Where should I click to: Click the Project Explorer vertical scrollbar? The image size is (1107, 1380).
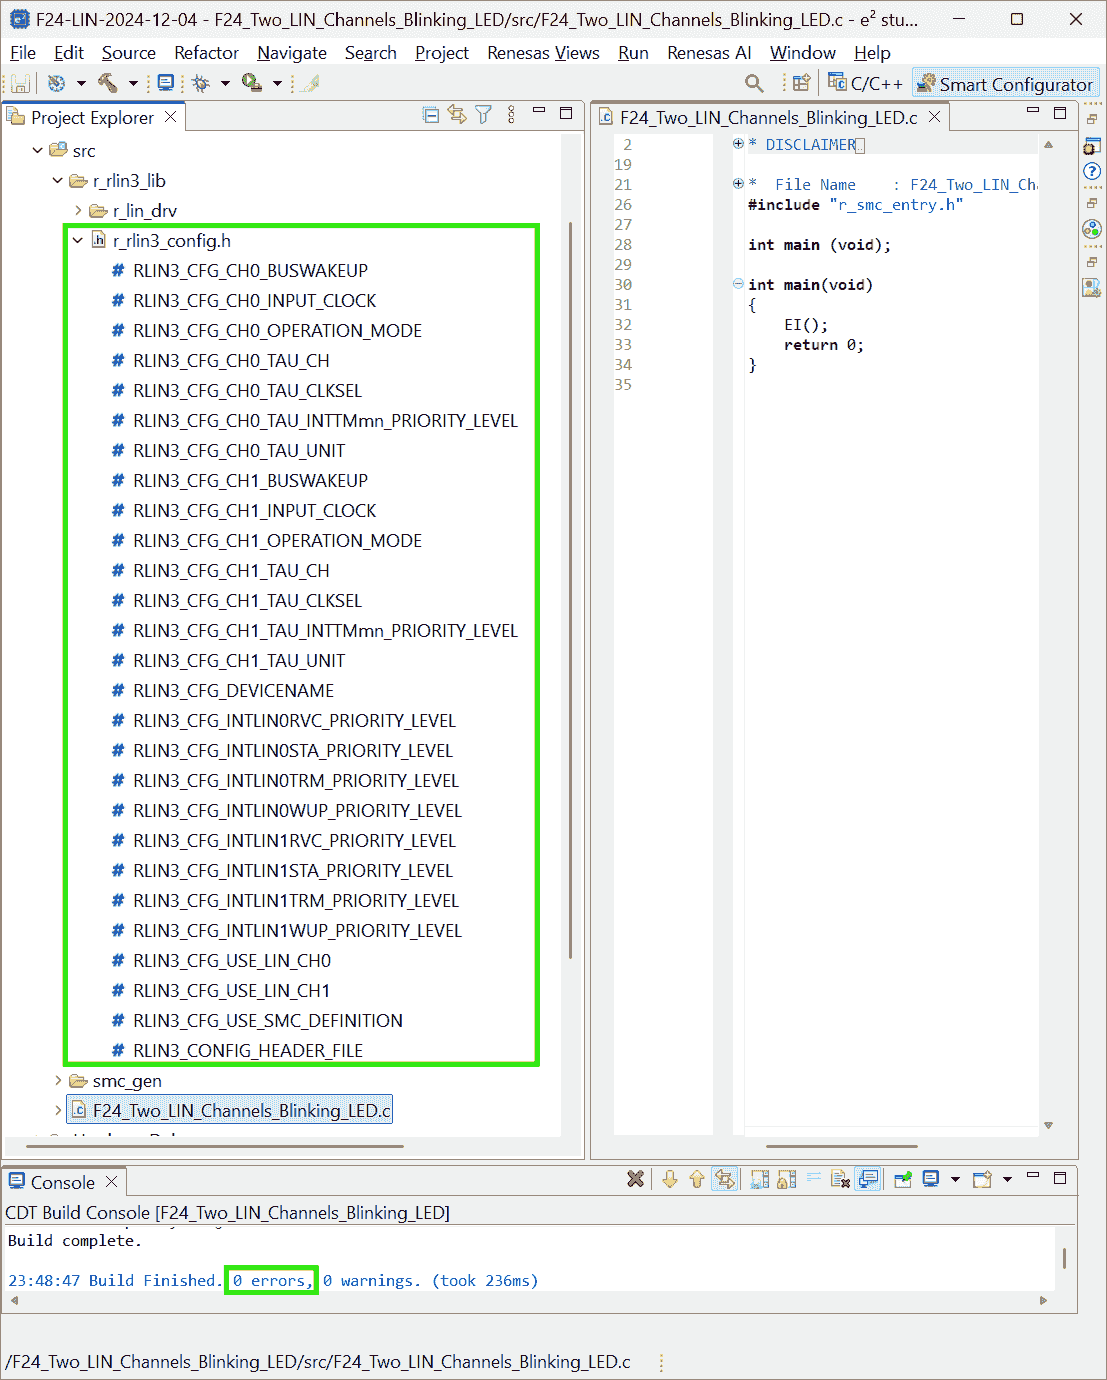tap(570, 590)
